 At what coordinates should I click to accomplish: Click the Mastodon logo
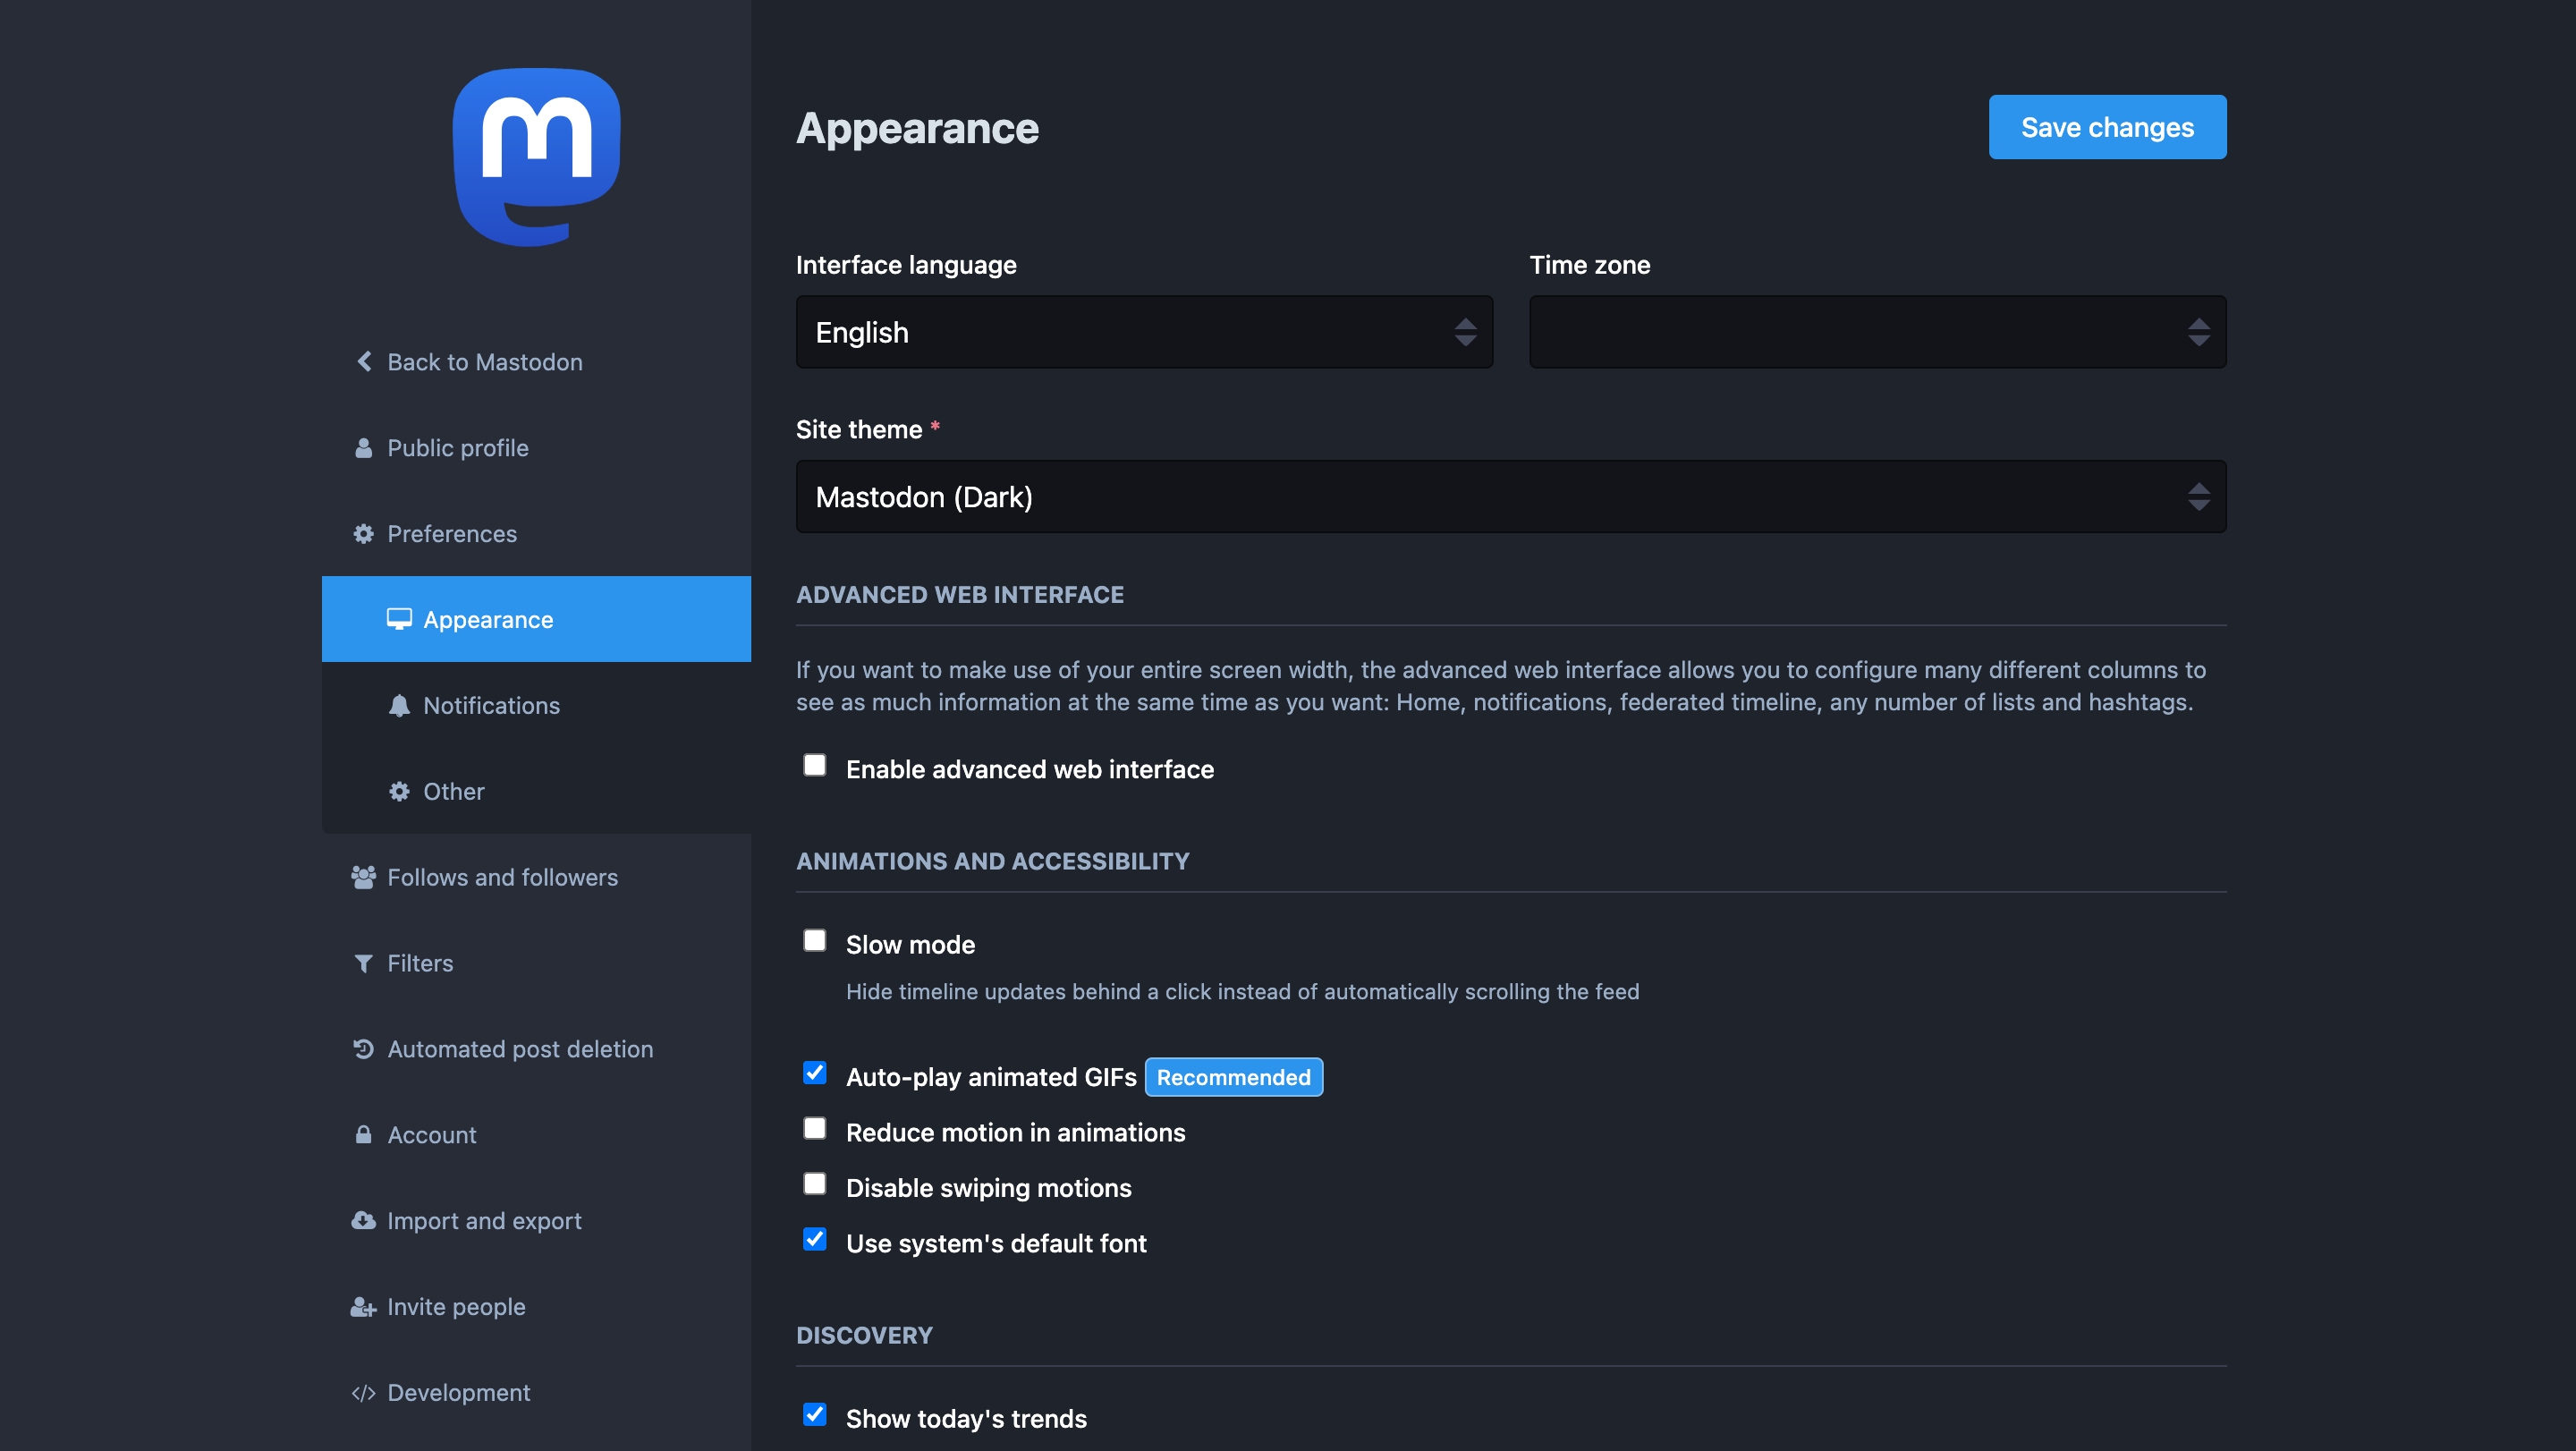tap(536, 157)
